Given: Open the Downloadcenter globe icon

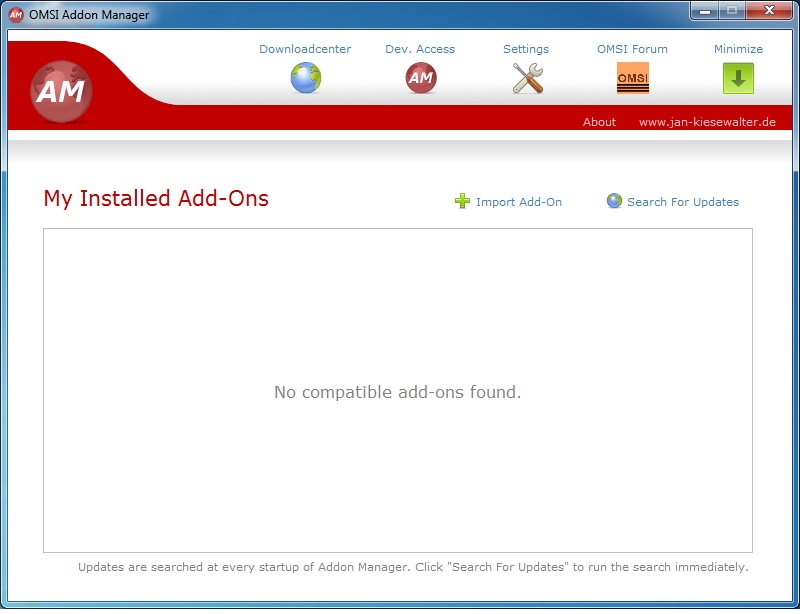Looking at the screenshot, I should click(x=305, y=78).
